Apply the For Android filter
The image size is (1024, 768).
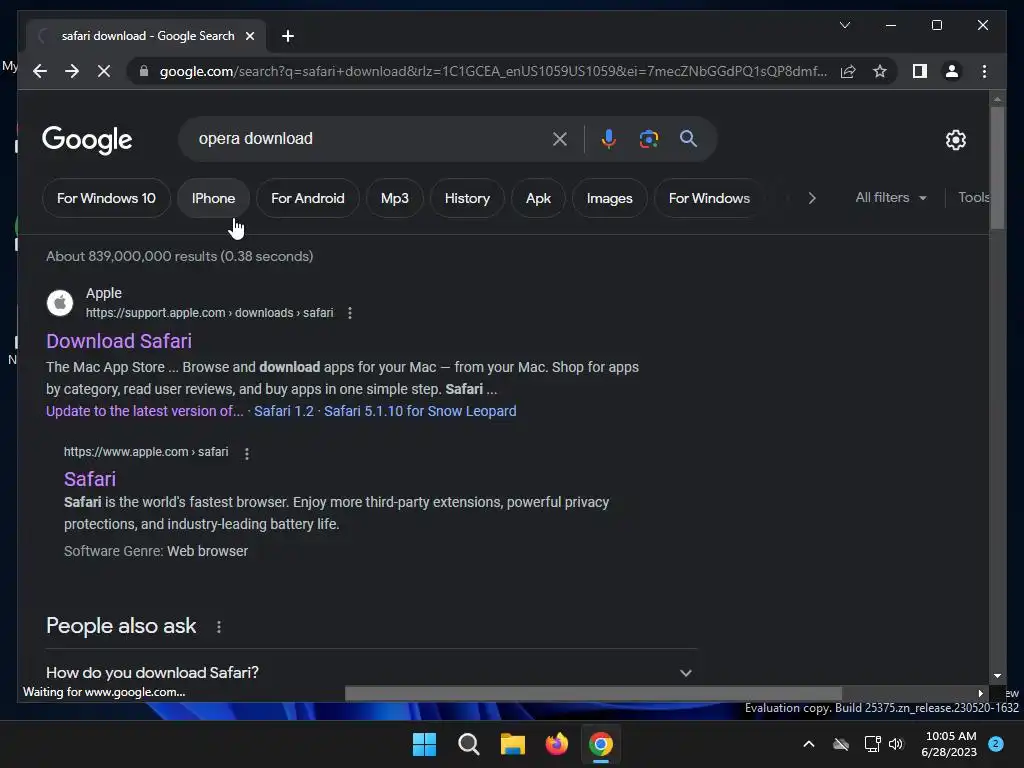click(308, 198)
